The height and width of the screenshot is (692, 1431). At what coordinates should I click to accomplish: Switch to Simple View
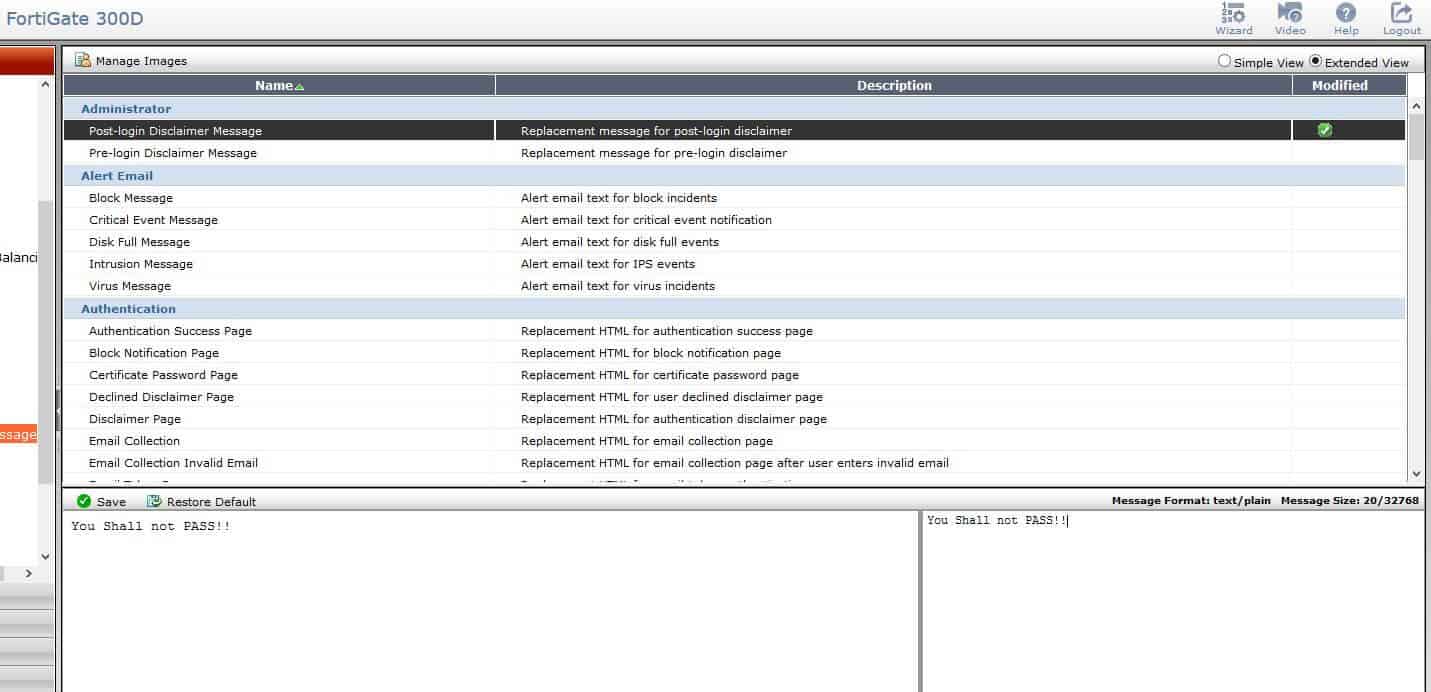tap(1224, 60)
